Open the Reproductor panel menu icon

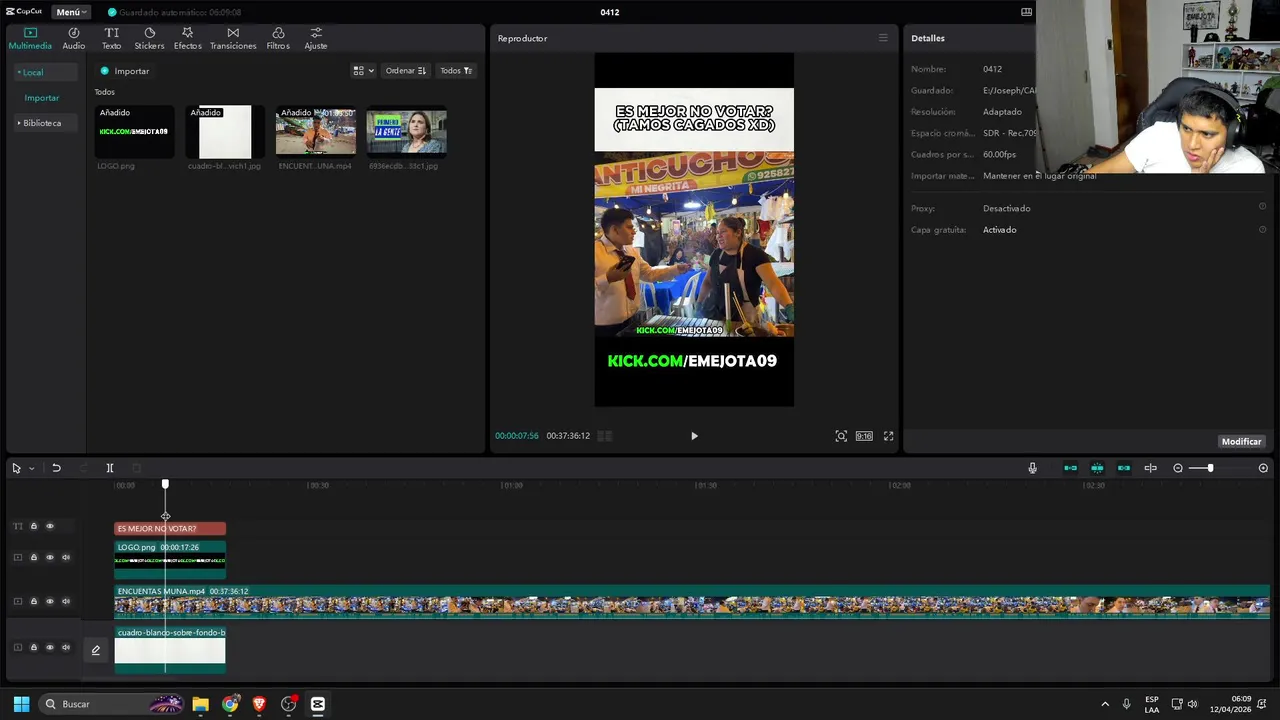click(x=883, y=38)
